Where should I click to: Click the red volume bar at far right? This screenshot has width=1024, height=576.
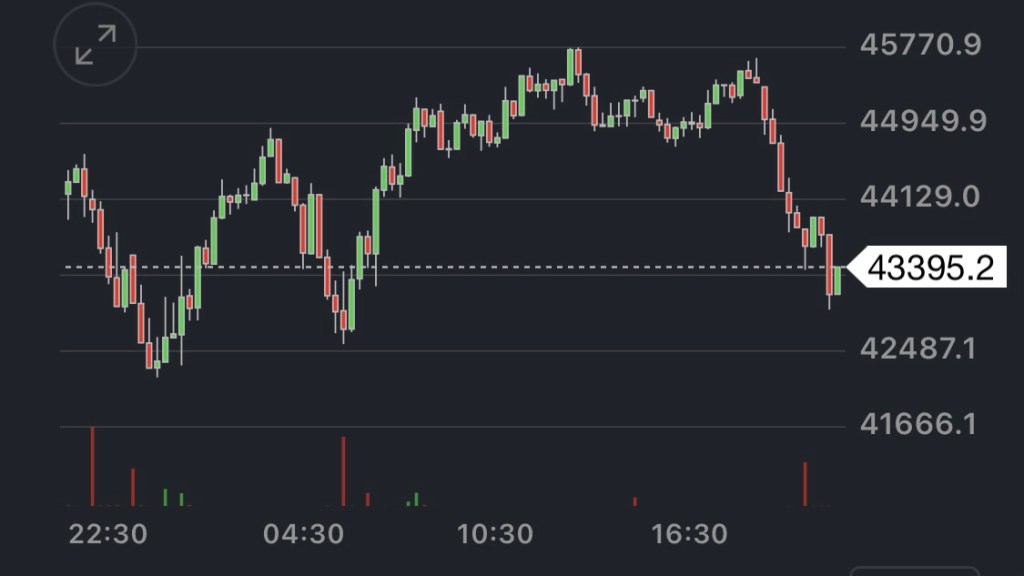point(805,483)
